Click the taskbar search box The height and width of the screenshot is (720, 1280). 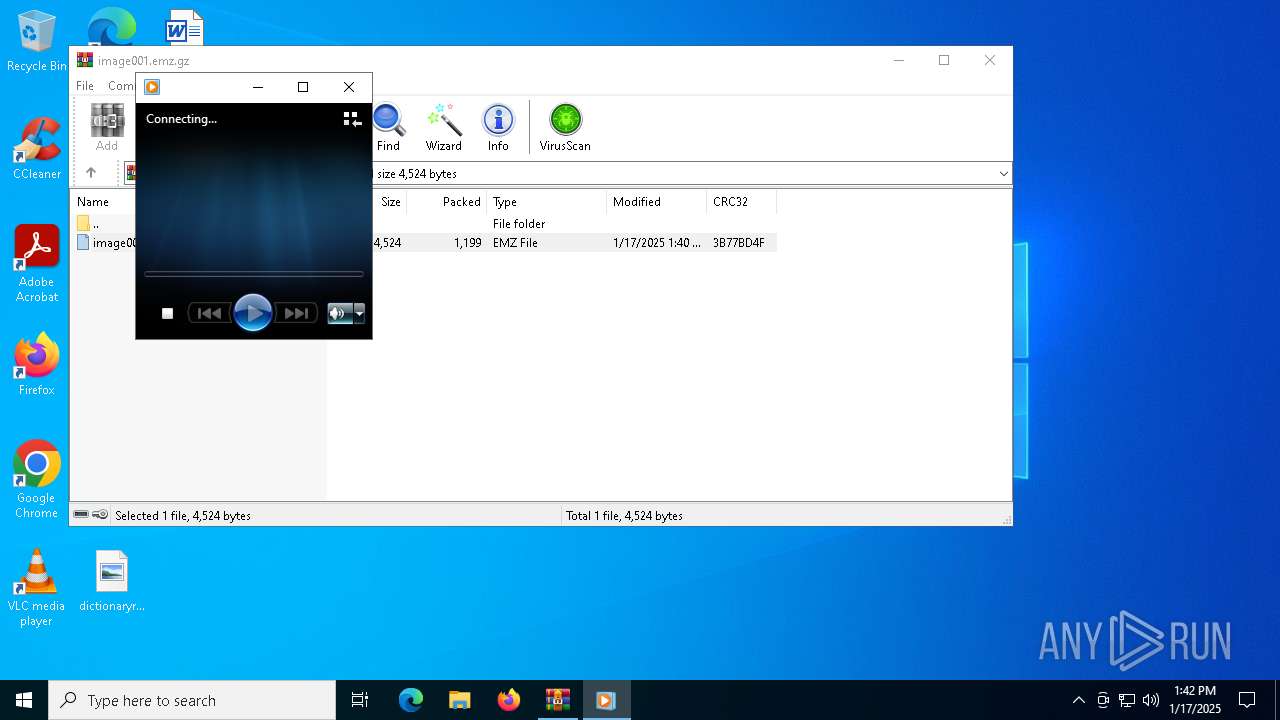(x=192, y=700)
